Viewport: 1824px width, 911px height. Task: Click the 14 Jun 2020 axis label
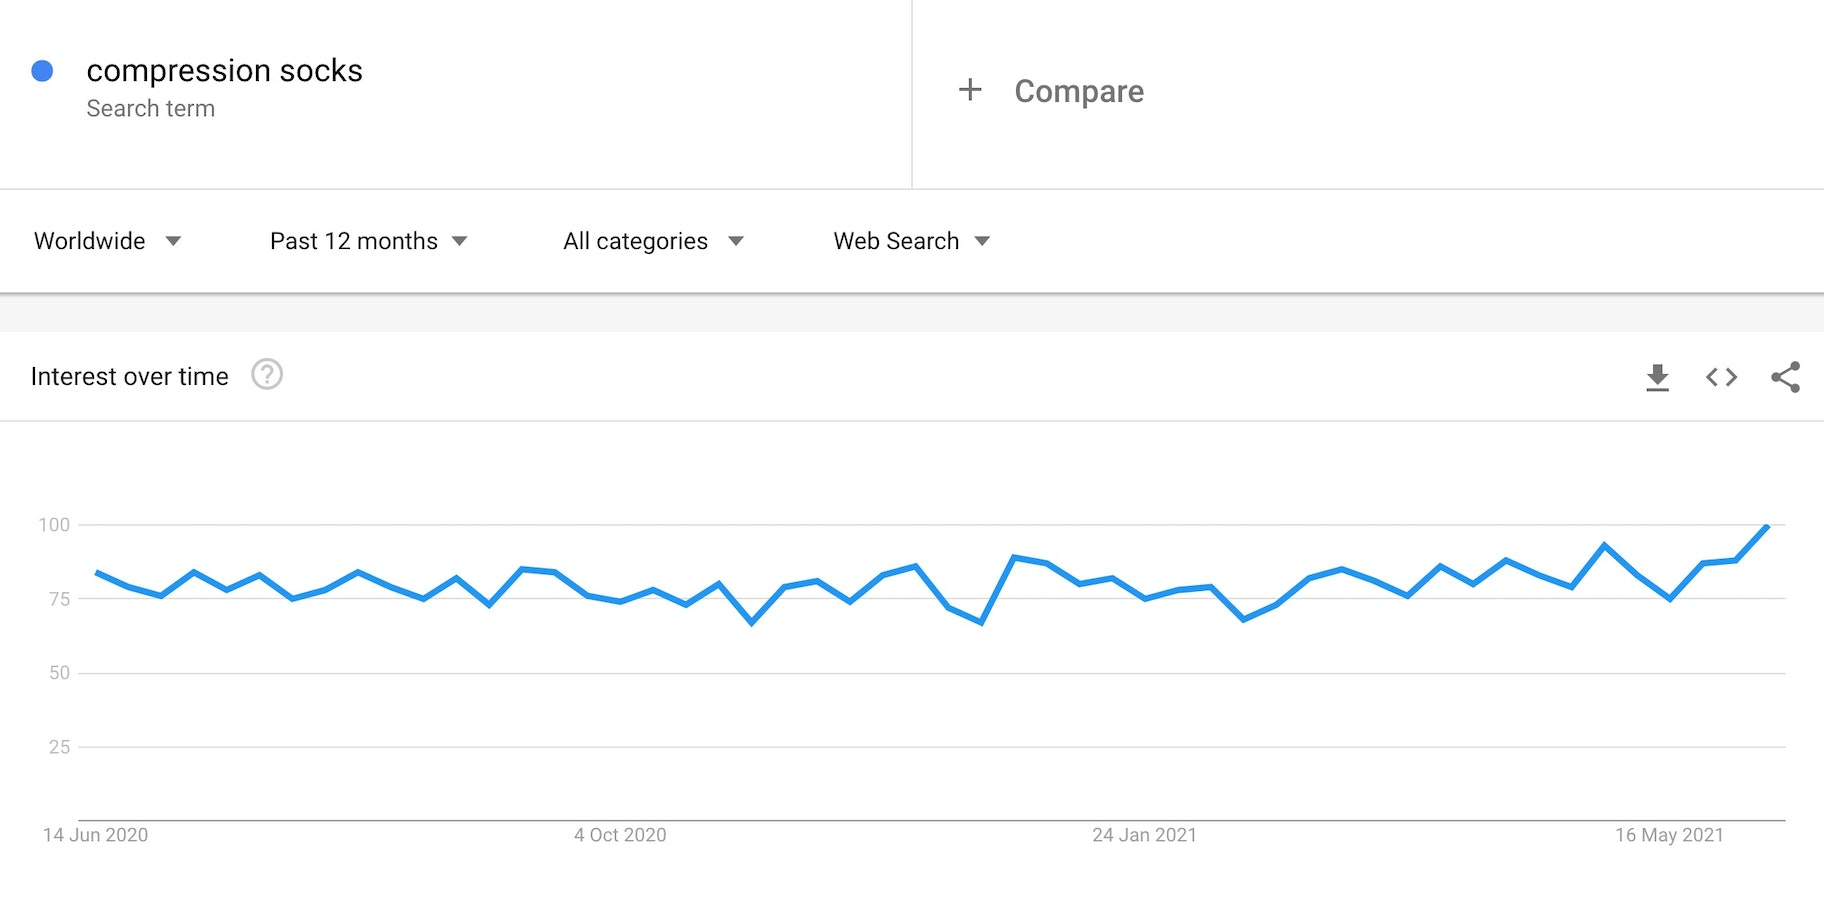click(x=95, y=835)
